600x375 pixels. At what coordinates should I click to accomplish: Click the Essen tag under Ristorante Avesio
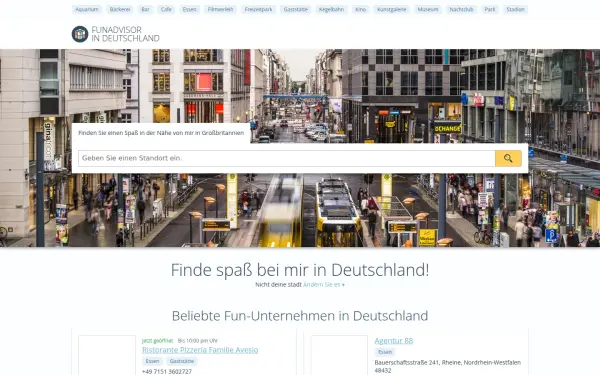pos(152,361)
